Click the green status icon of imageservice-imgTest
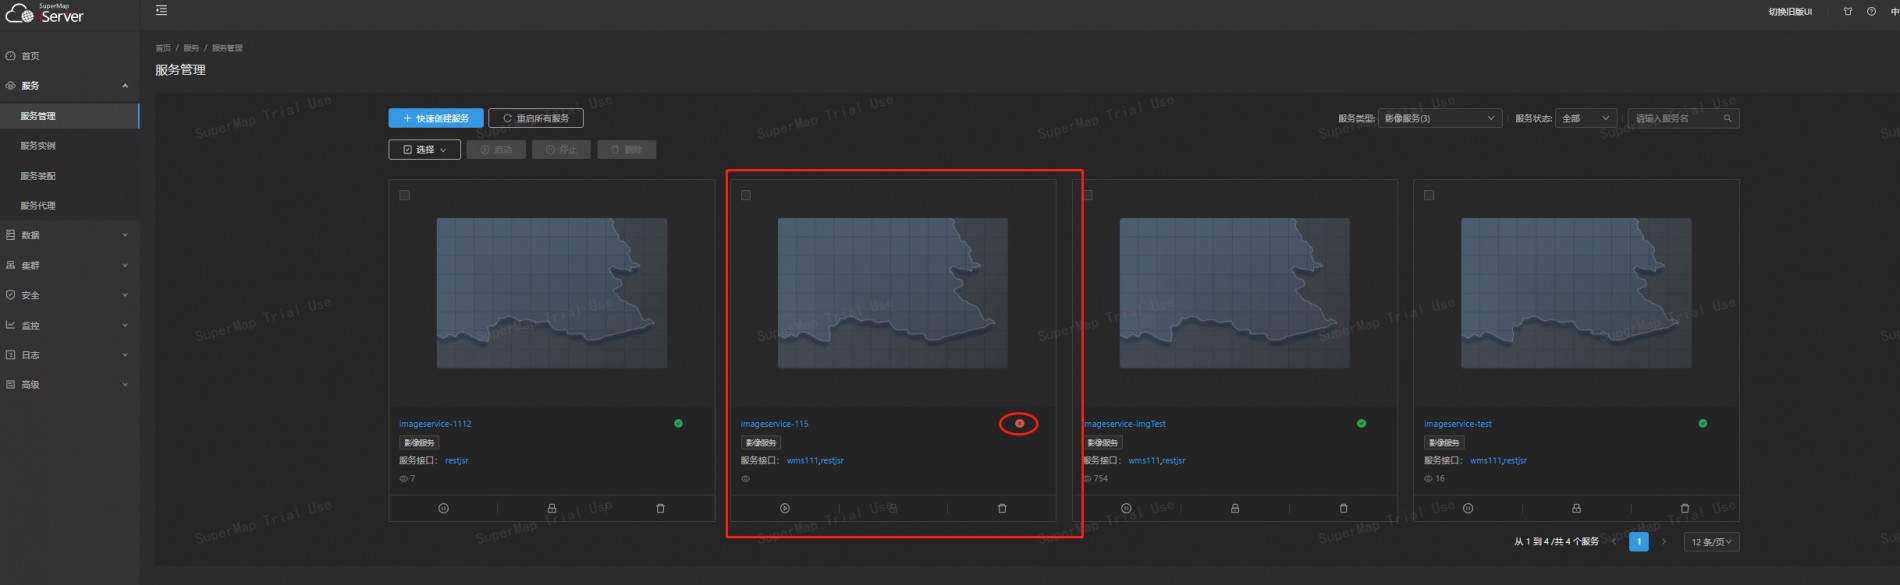This screenshot has width=1900, height=585. [1361, 423]
